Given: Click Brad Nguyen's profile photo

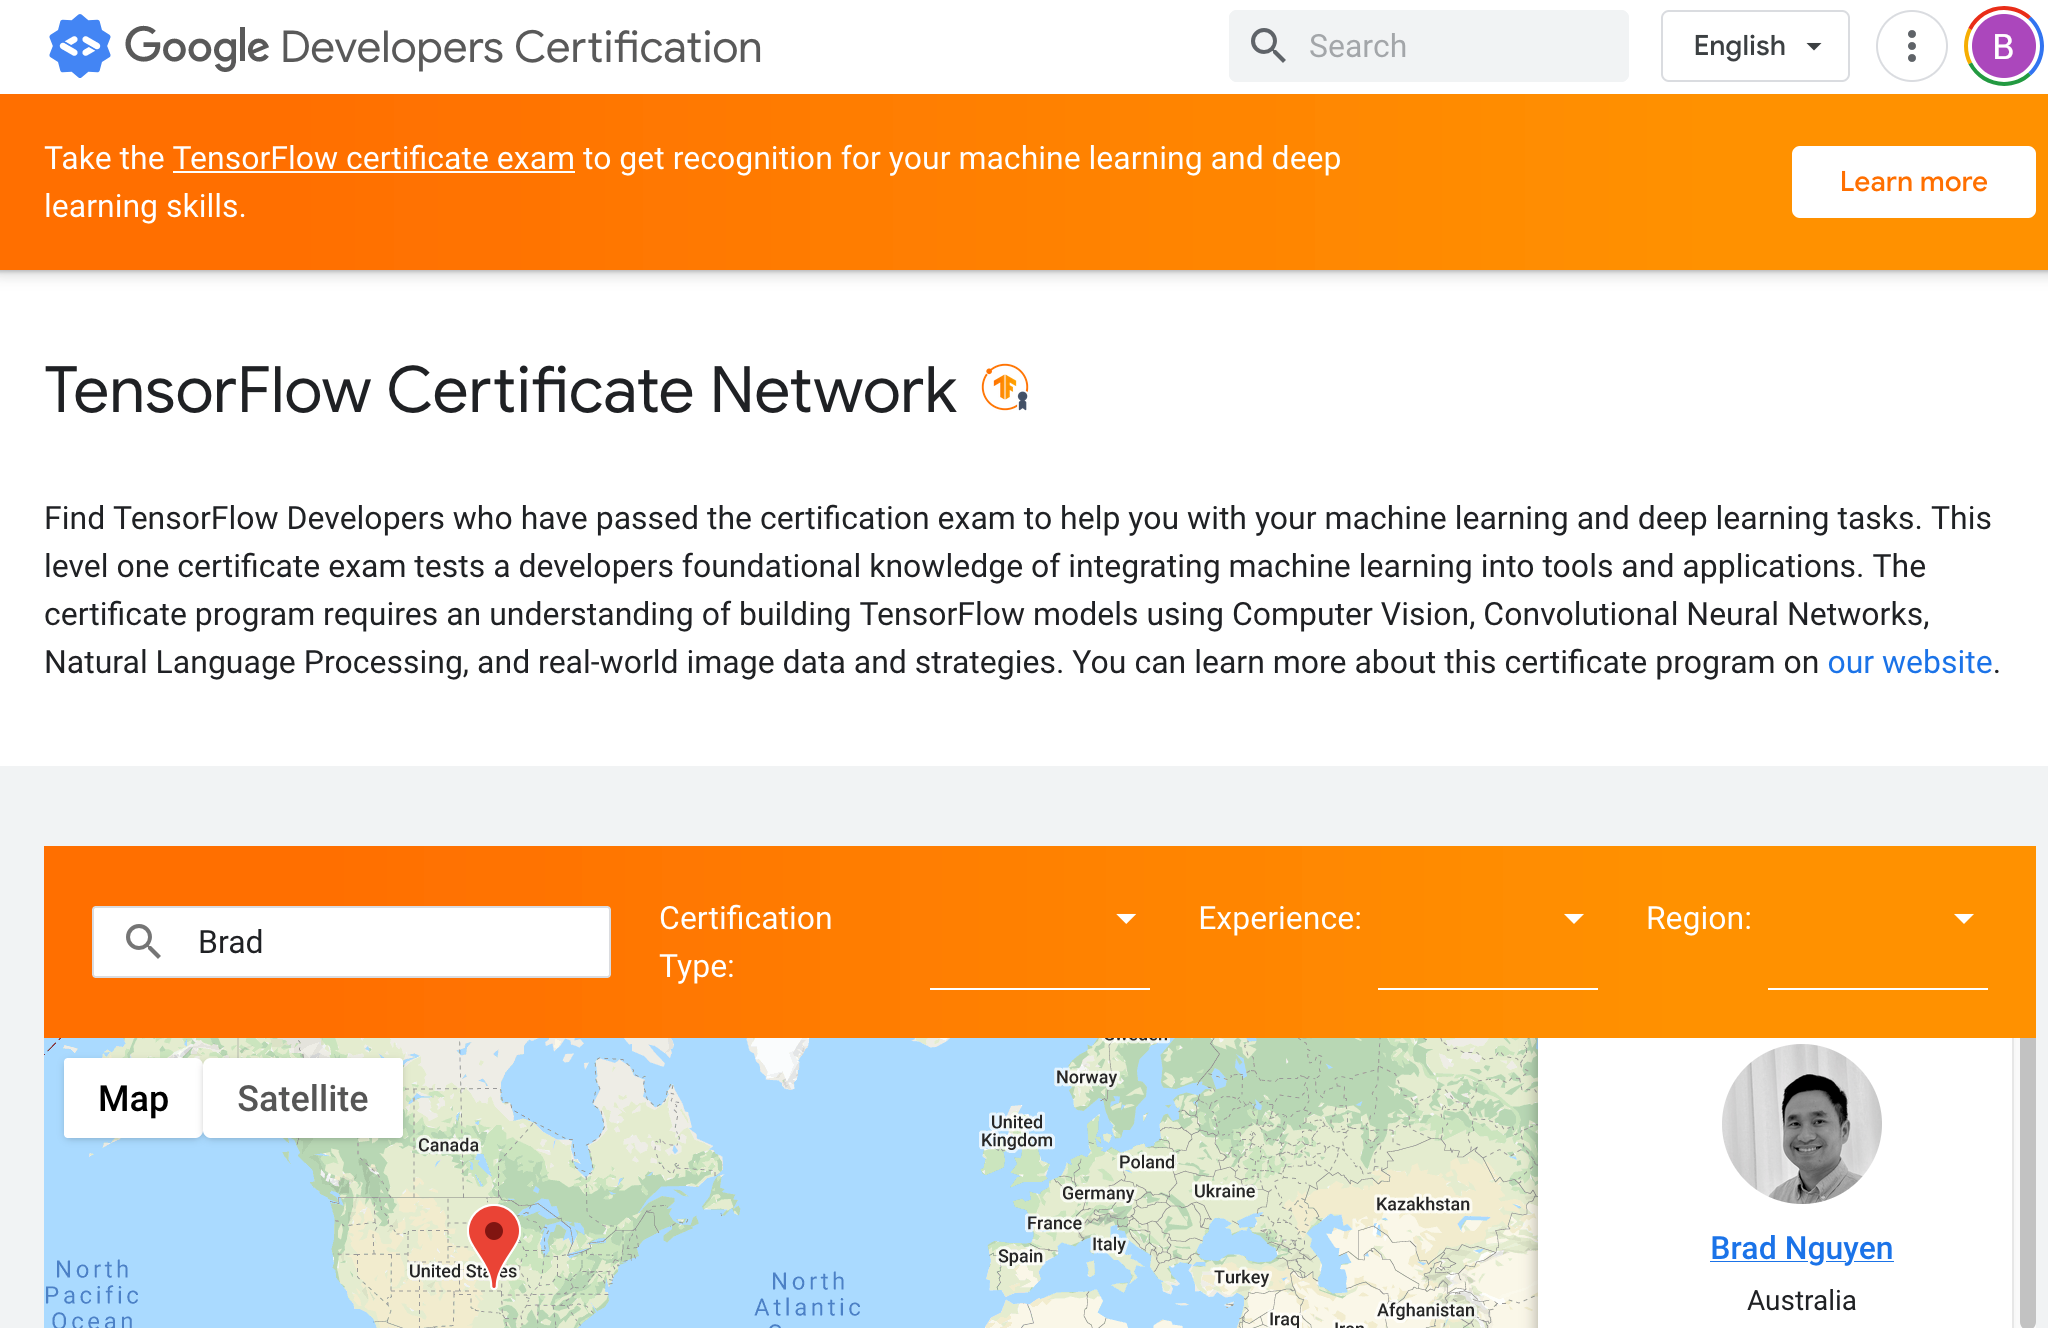Looking at the screenshot, I should tap(1801, 1124).
